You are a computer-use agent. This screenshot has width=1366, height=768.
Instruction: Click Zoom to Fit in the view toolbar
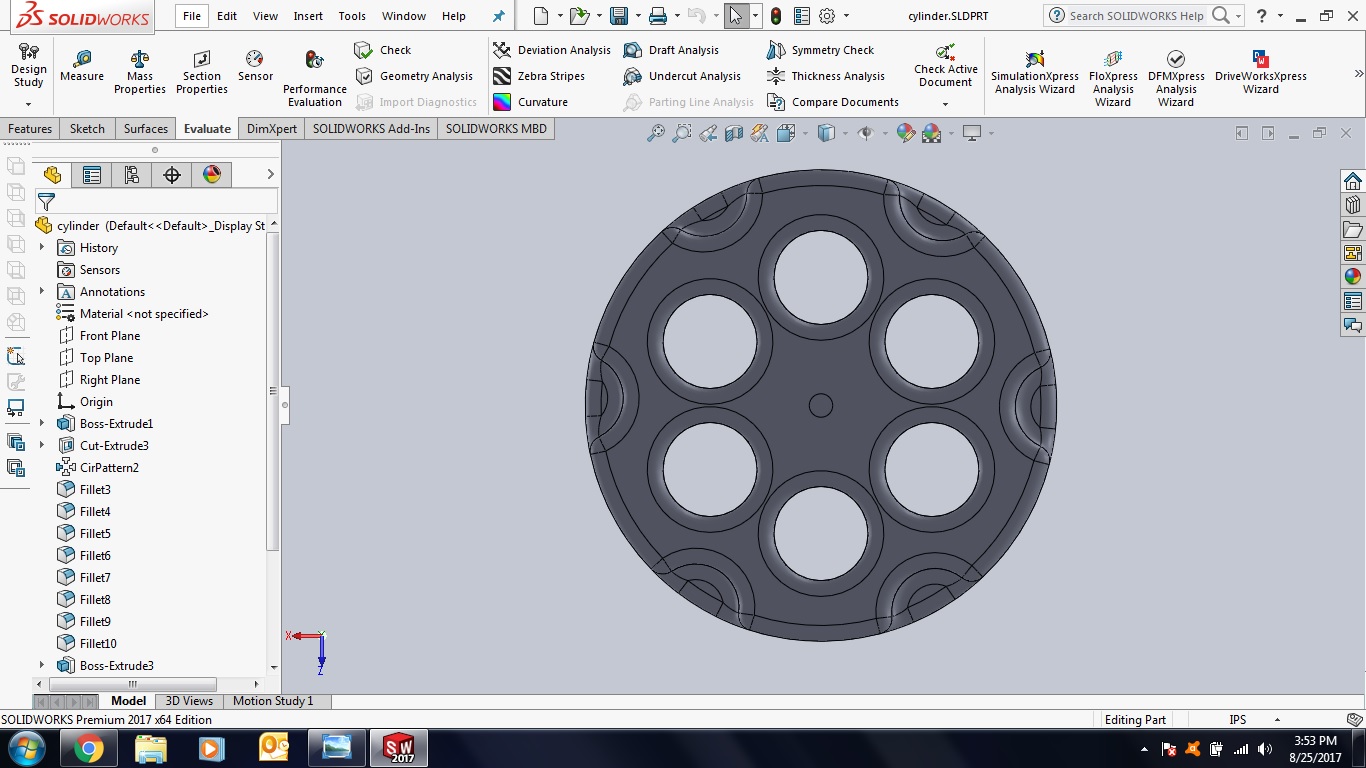click(x=656, y=133)
